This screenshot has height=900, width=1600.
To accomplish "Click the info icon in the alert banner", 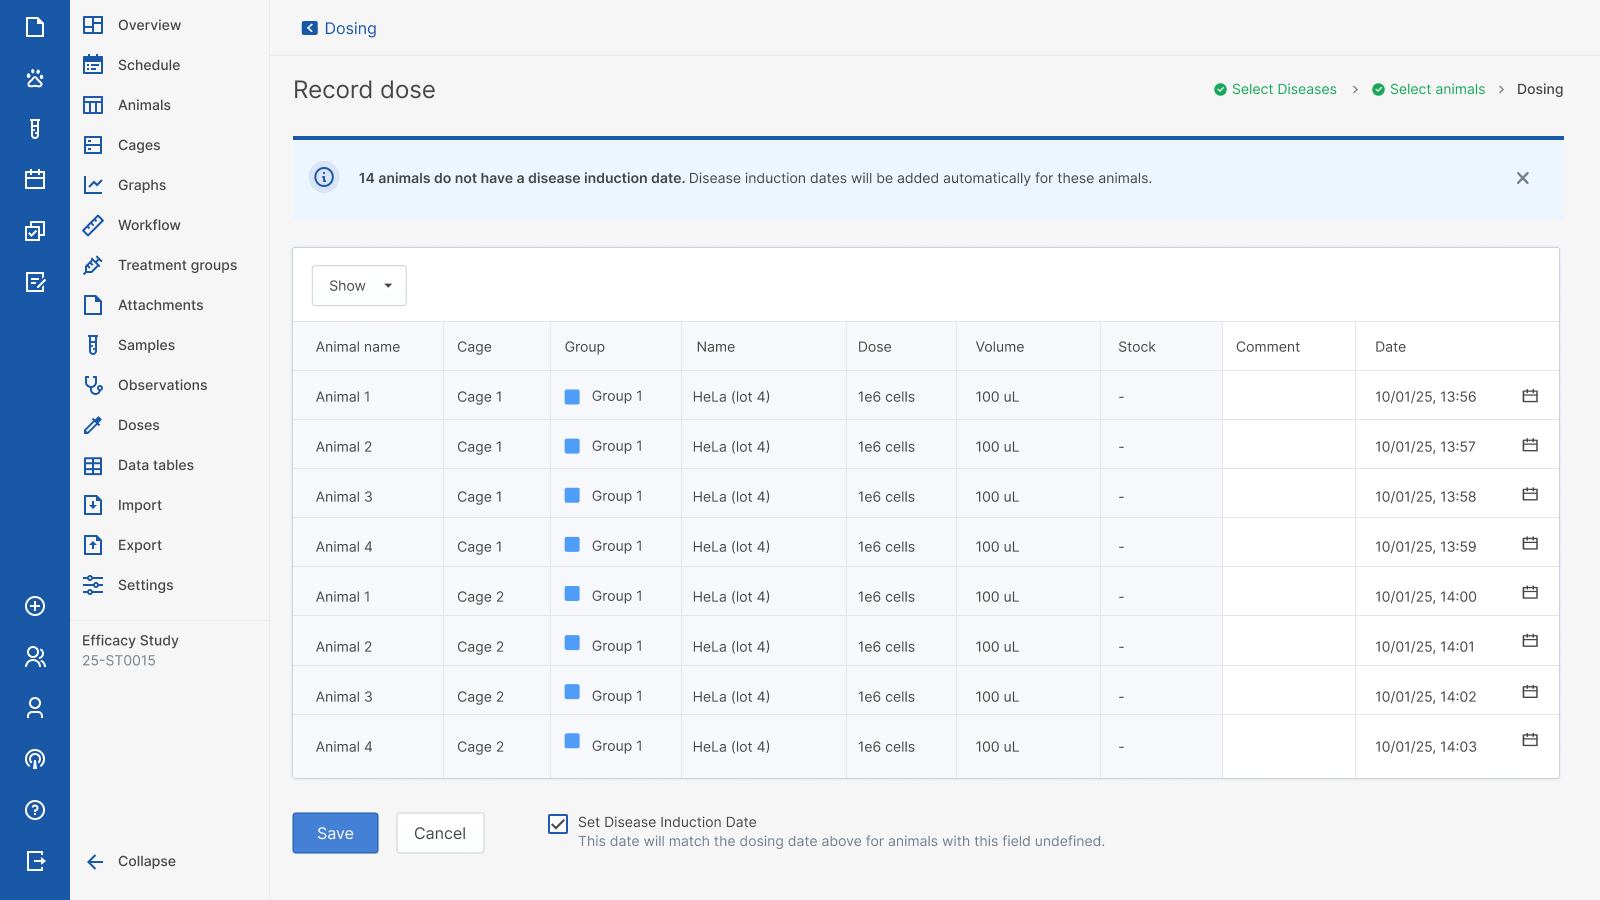I will (x=324, y=177).
